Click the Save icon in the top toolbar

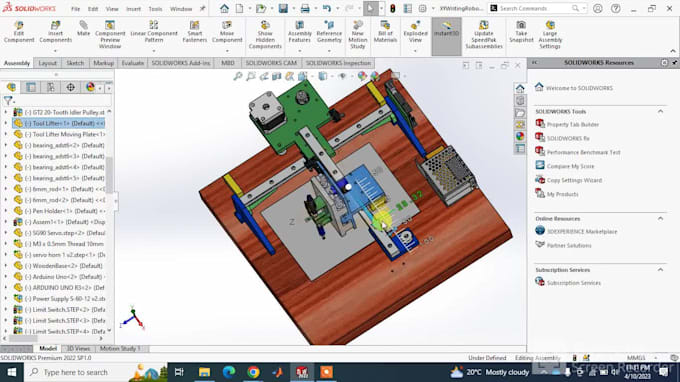pyautogui.click(x=283, y=8)
